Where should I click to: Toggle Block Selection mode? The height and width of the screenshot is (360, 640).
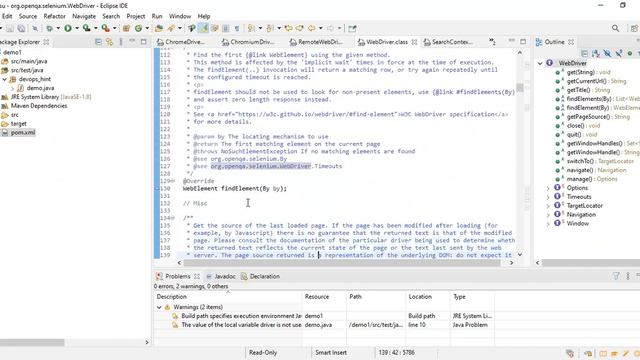coord(225,28)
